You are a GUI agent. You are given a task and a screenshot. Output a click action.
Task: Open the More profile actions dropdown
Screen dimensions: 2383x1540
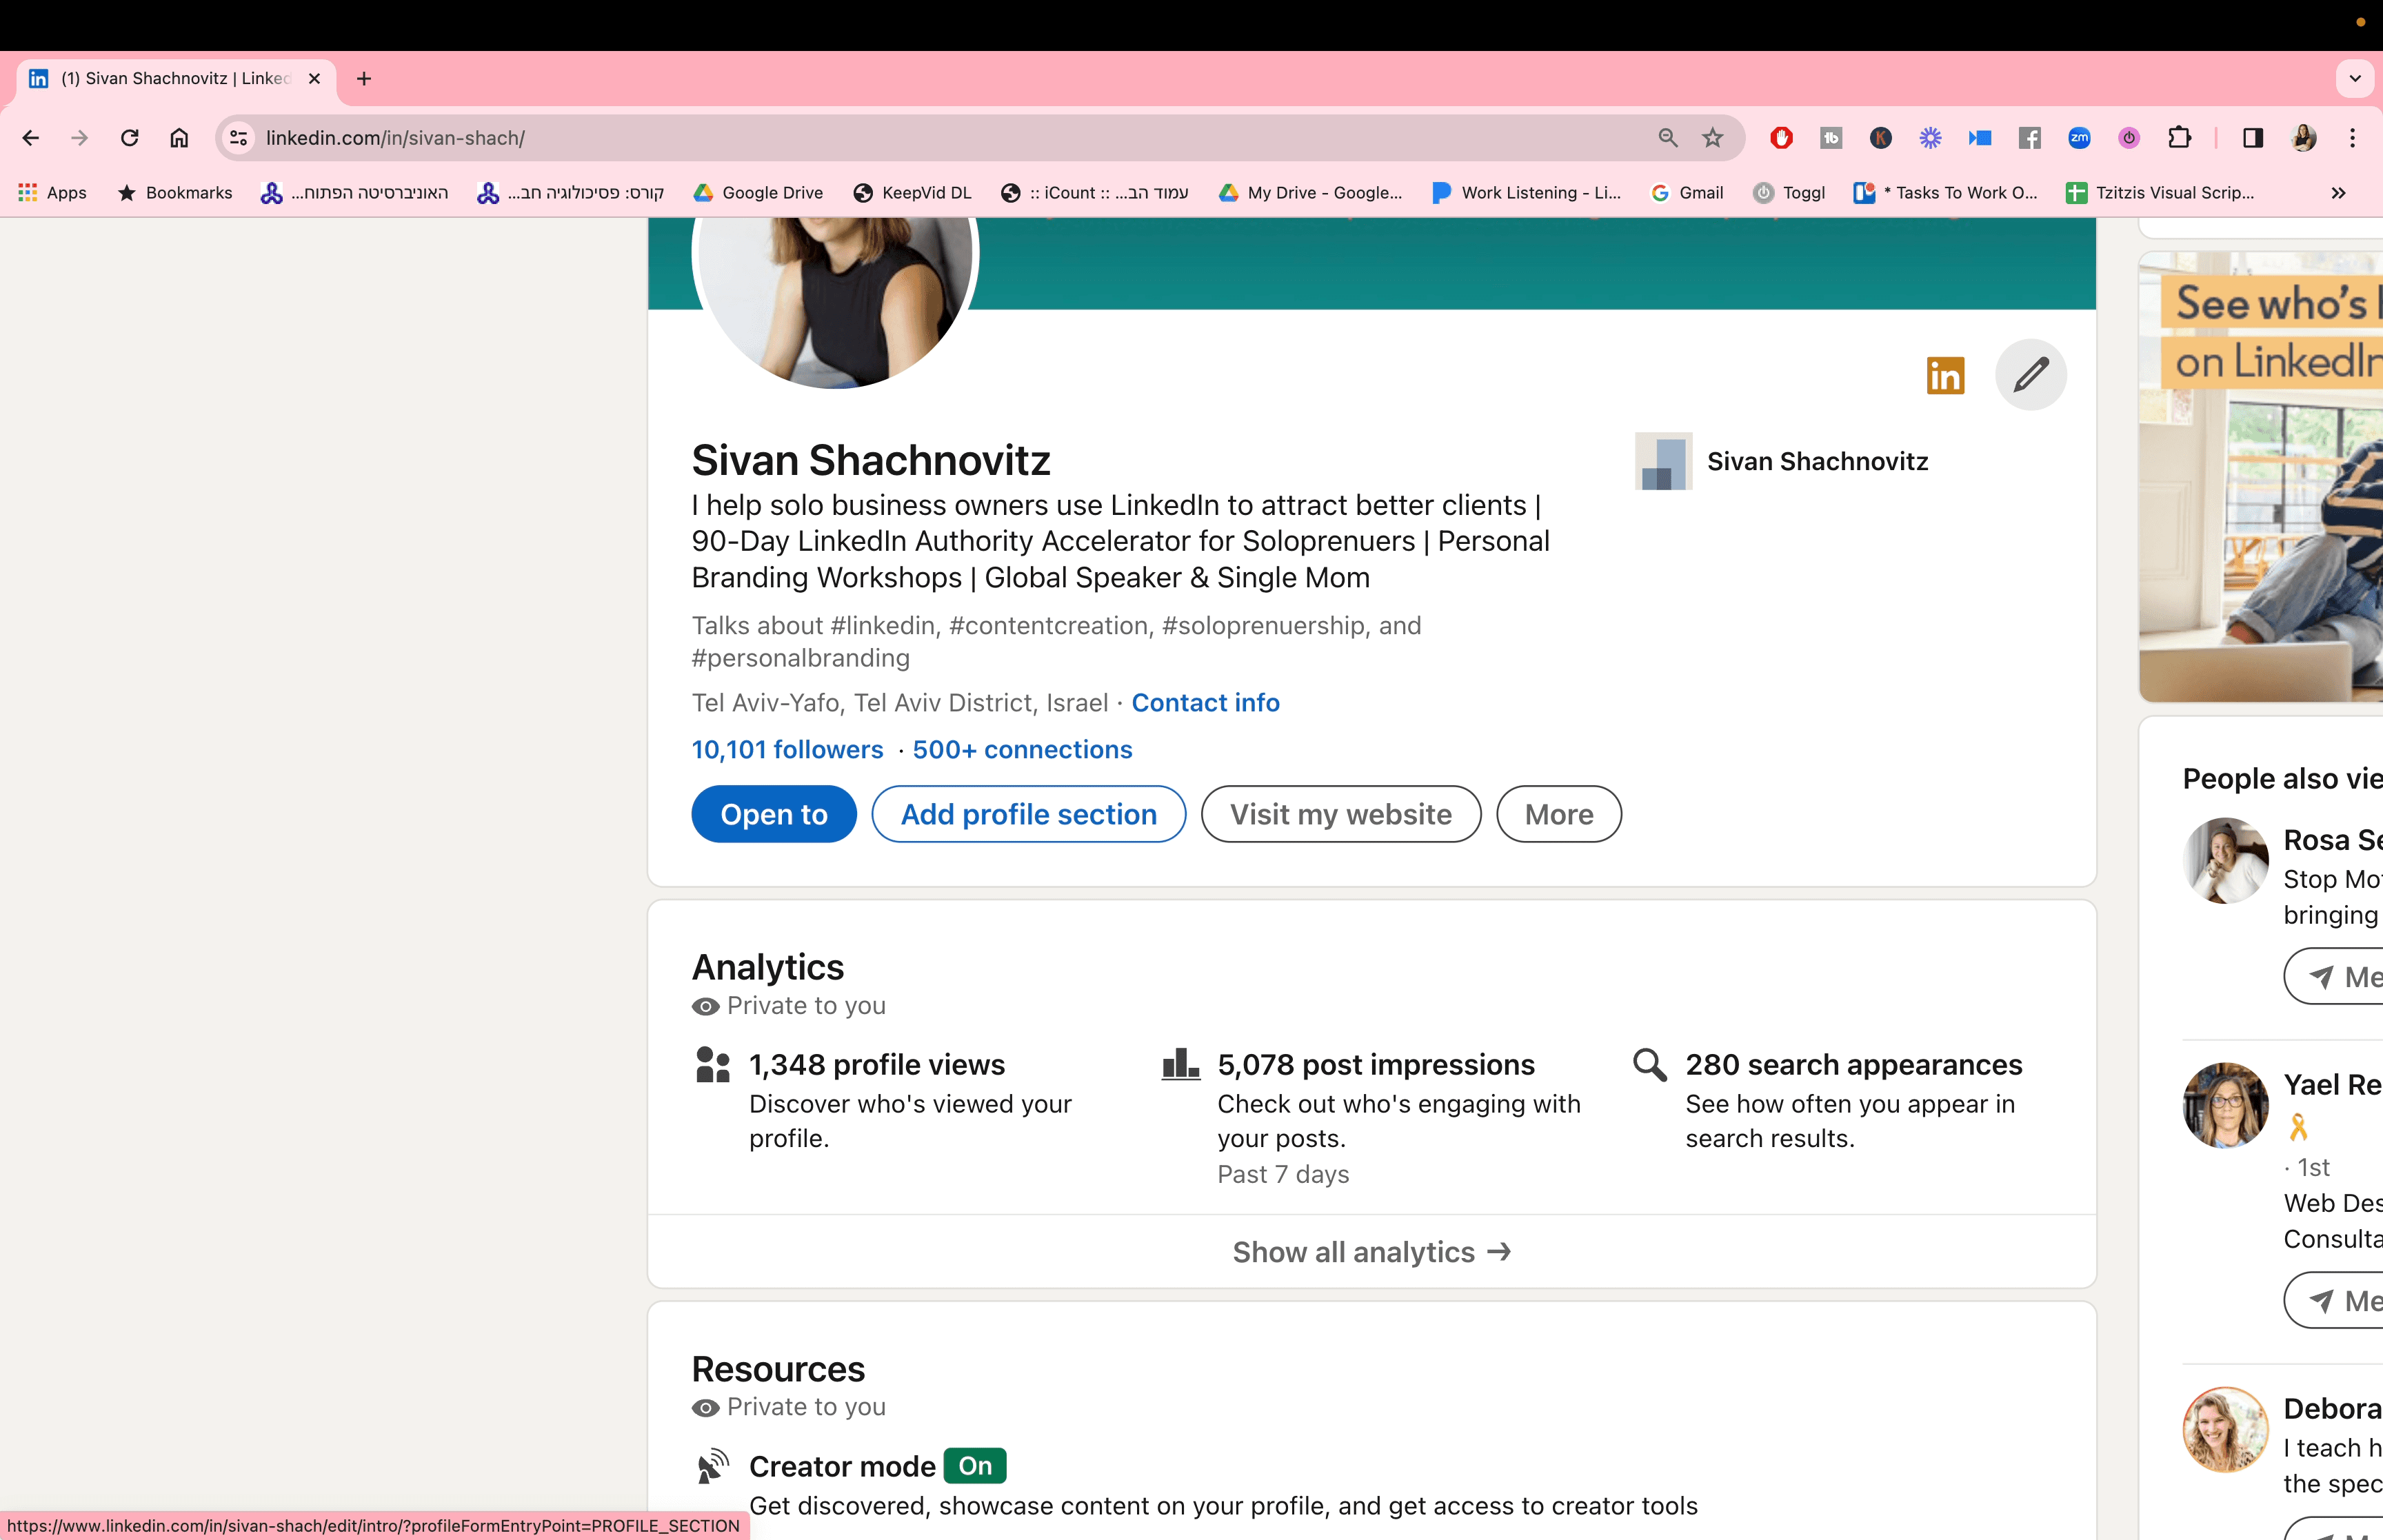pos(1558,814)
